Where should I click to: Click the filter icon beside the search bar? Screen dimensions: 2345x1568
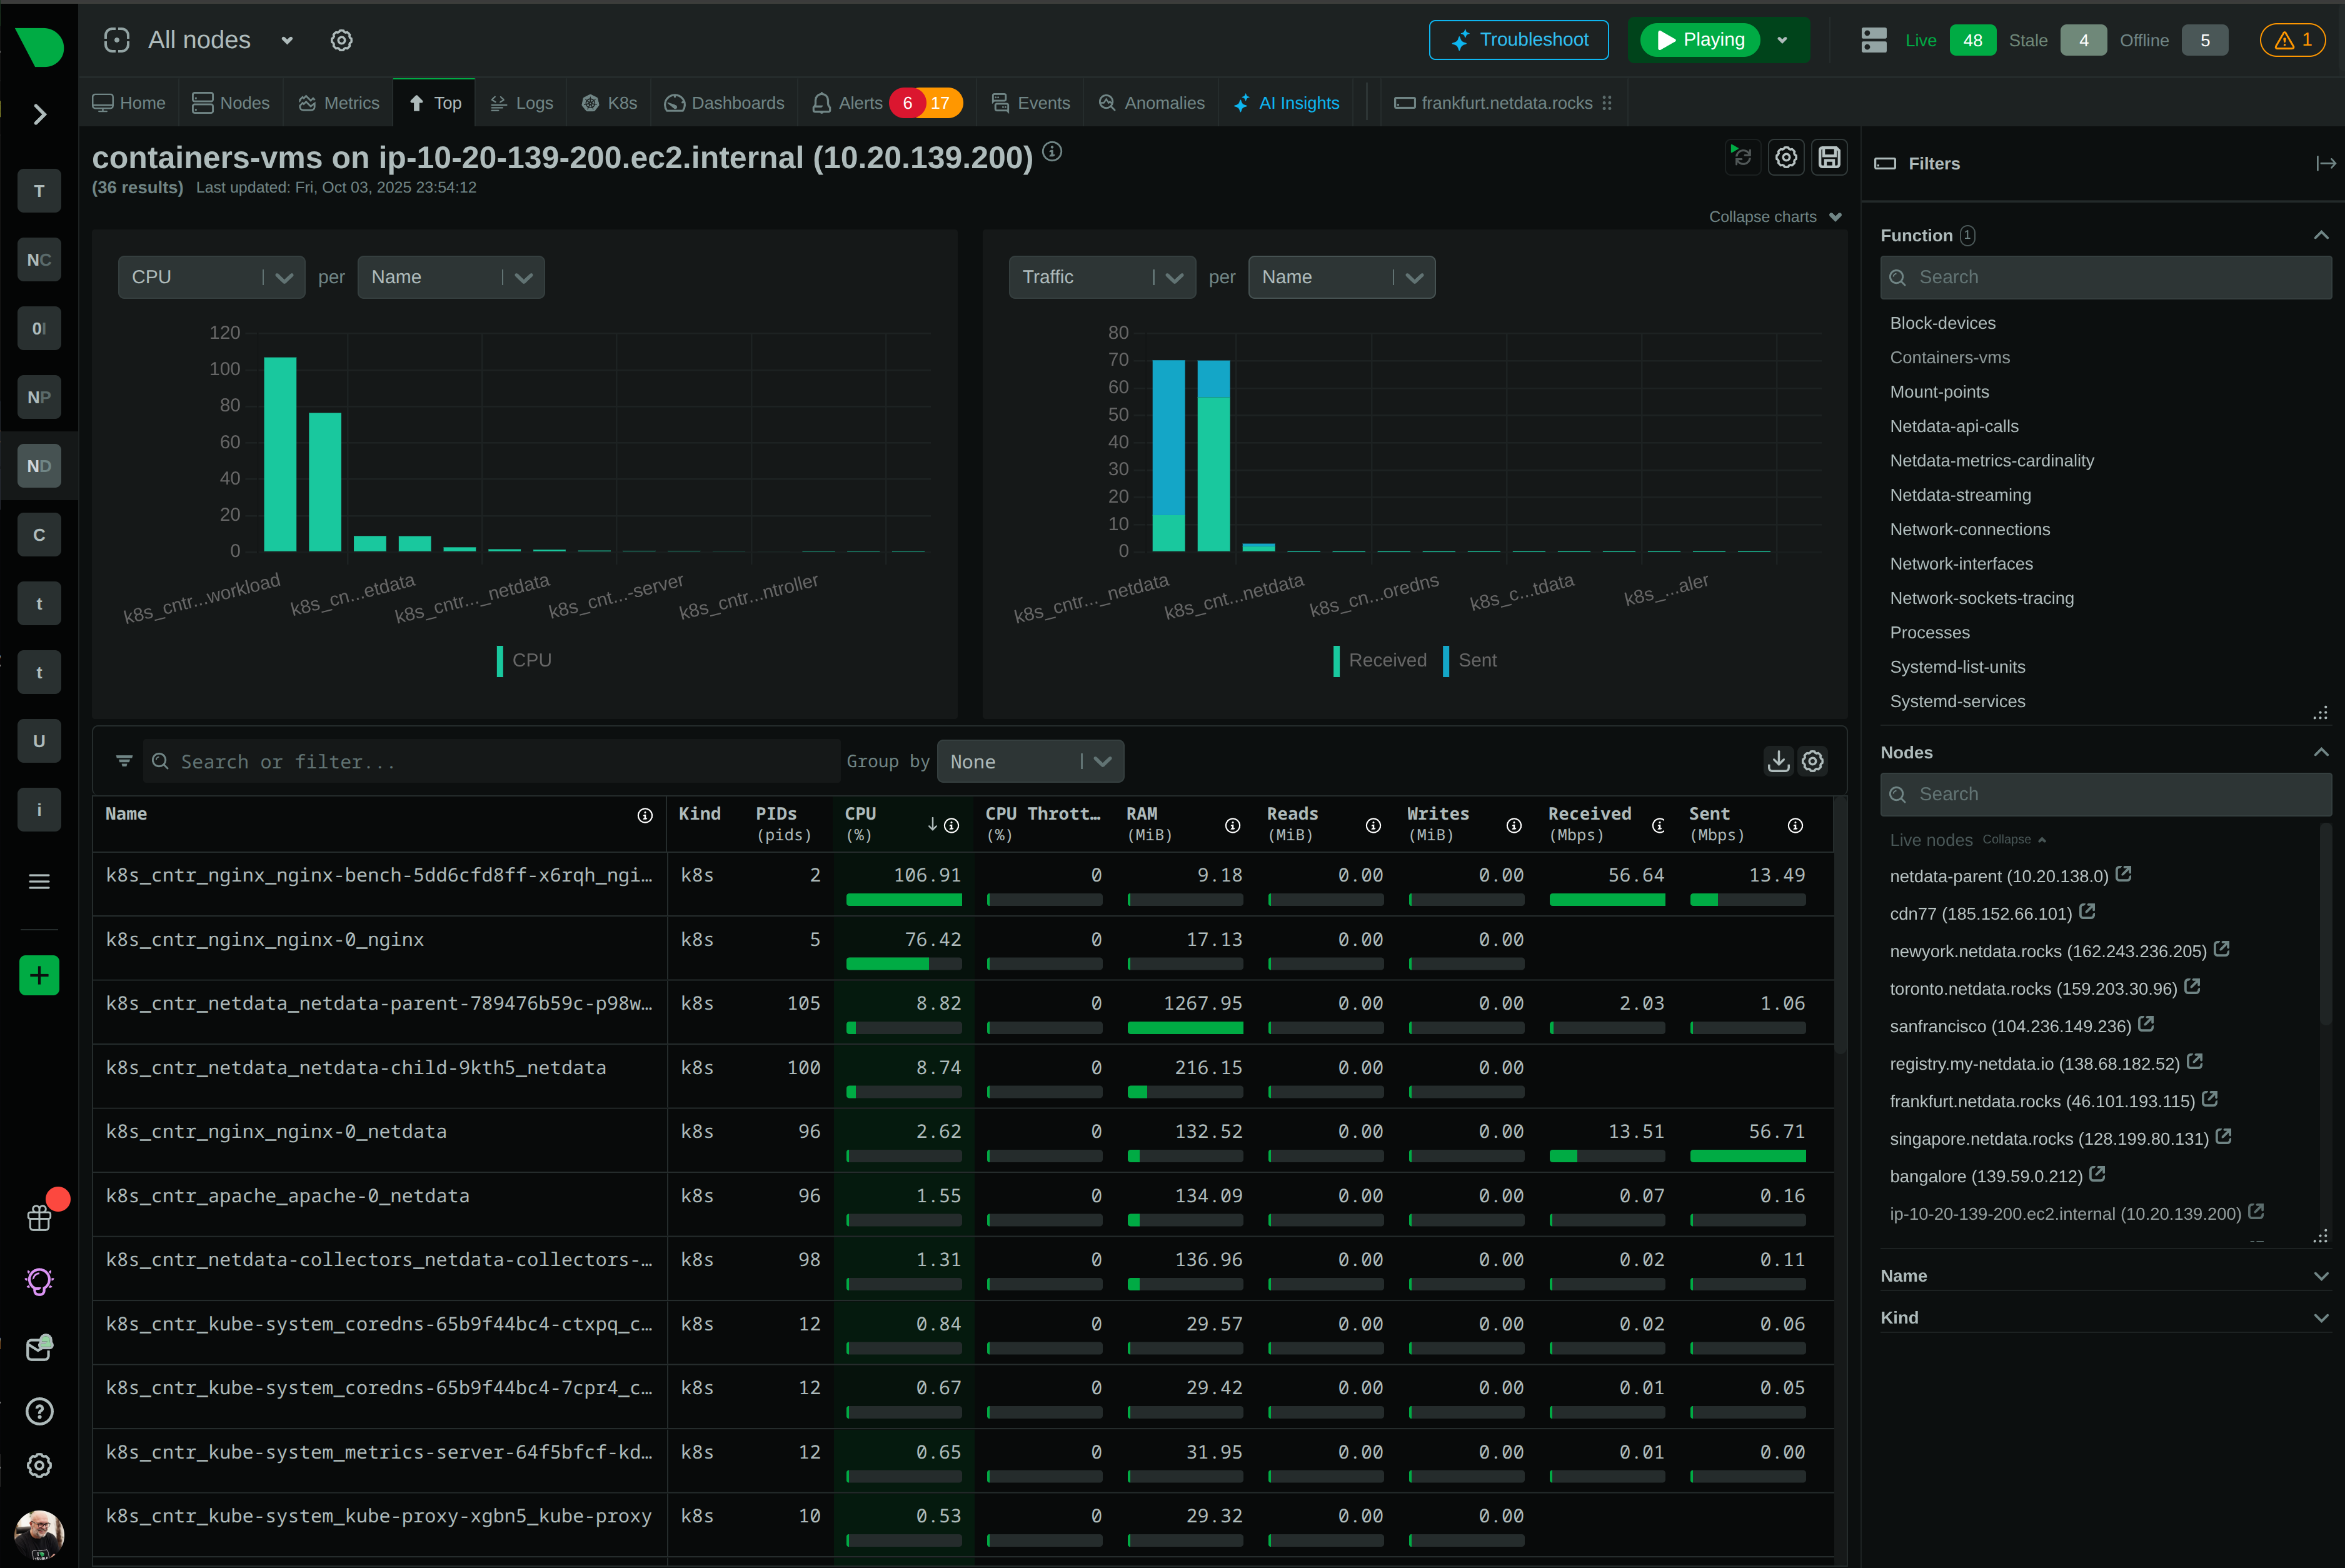[123, 761]
